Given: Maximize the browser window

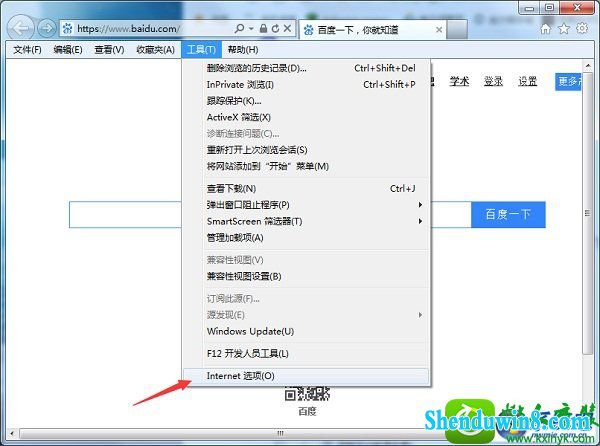Looking at the screenshot, I should click(x=549, y=8).
